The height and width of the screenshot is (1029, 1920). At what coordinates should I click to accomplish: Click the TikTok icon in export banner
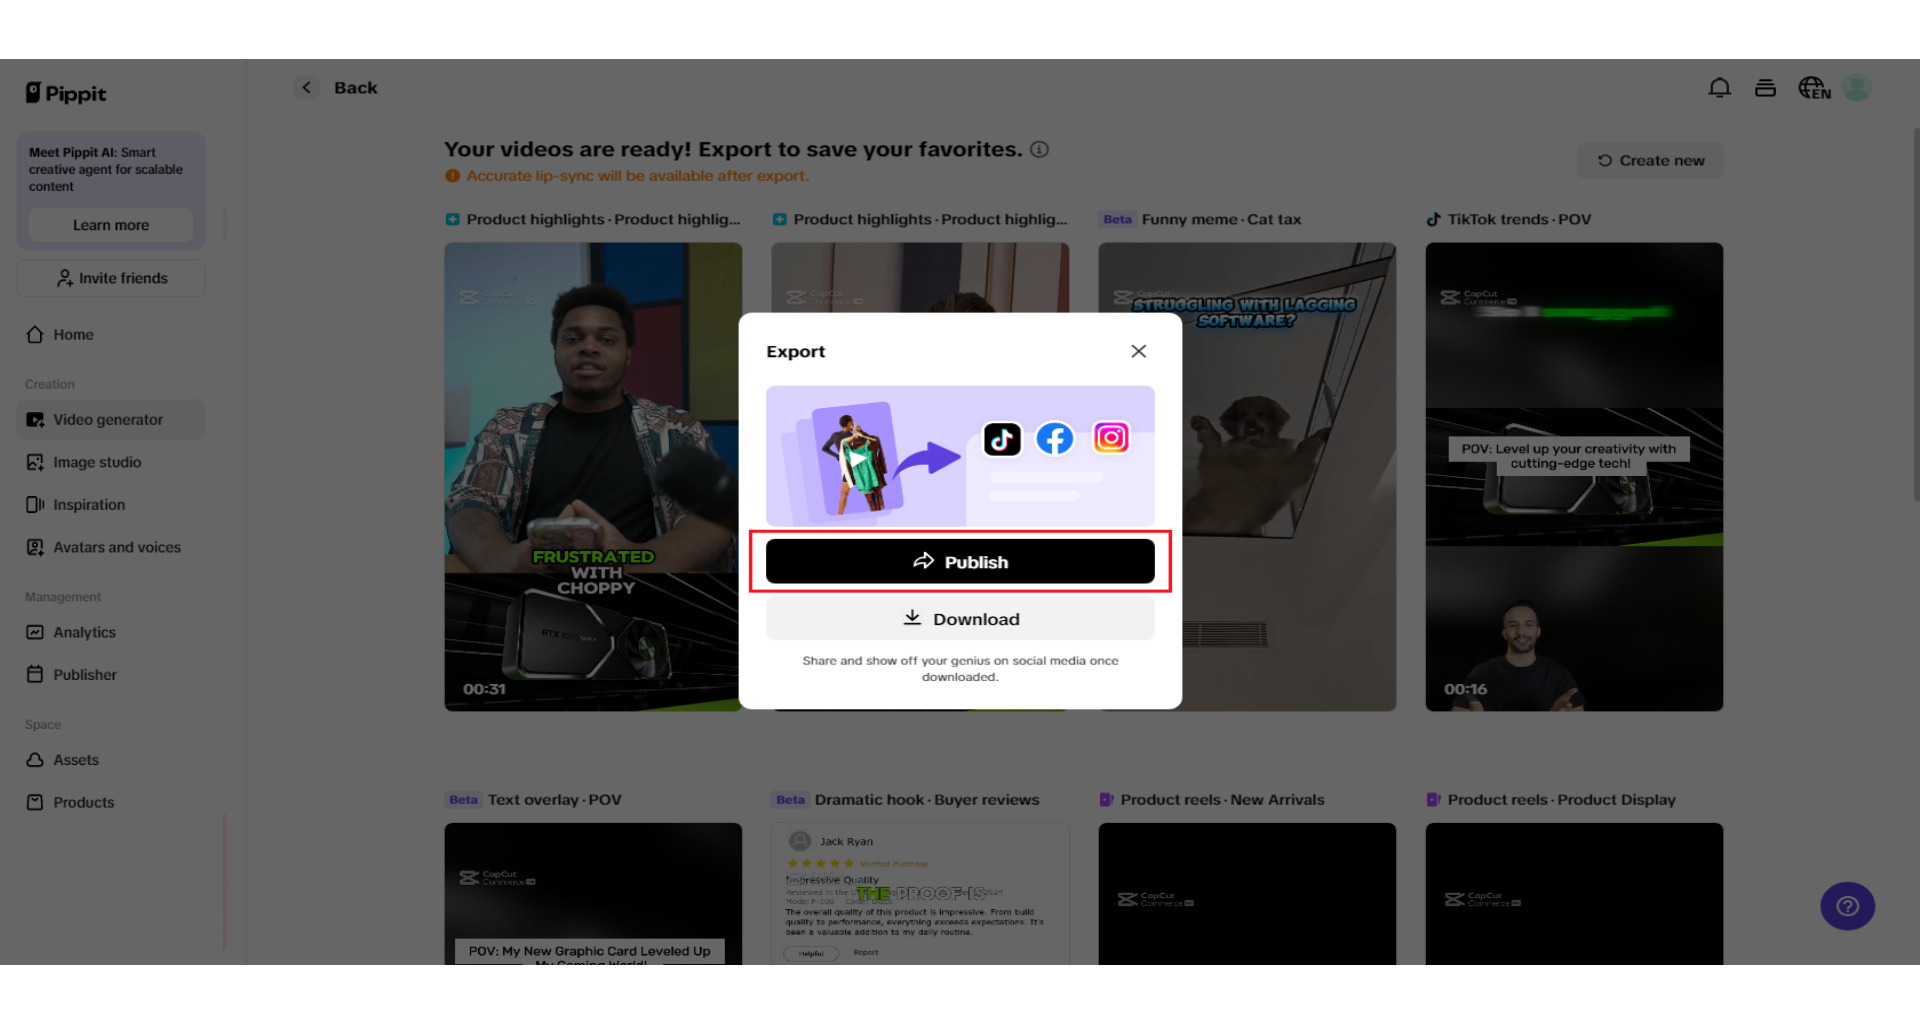1002,439
